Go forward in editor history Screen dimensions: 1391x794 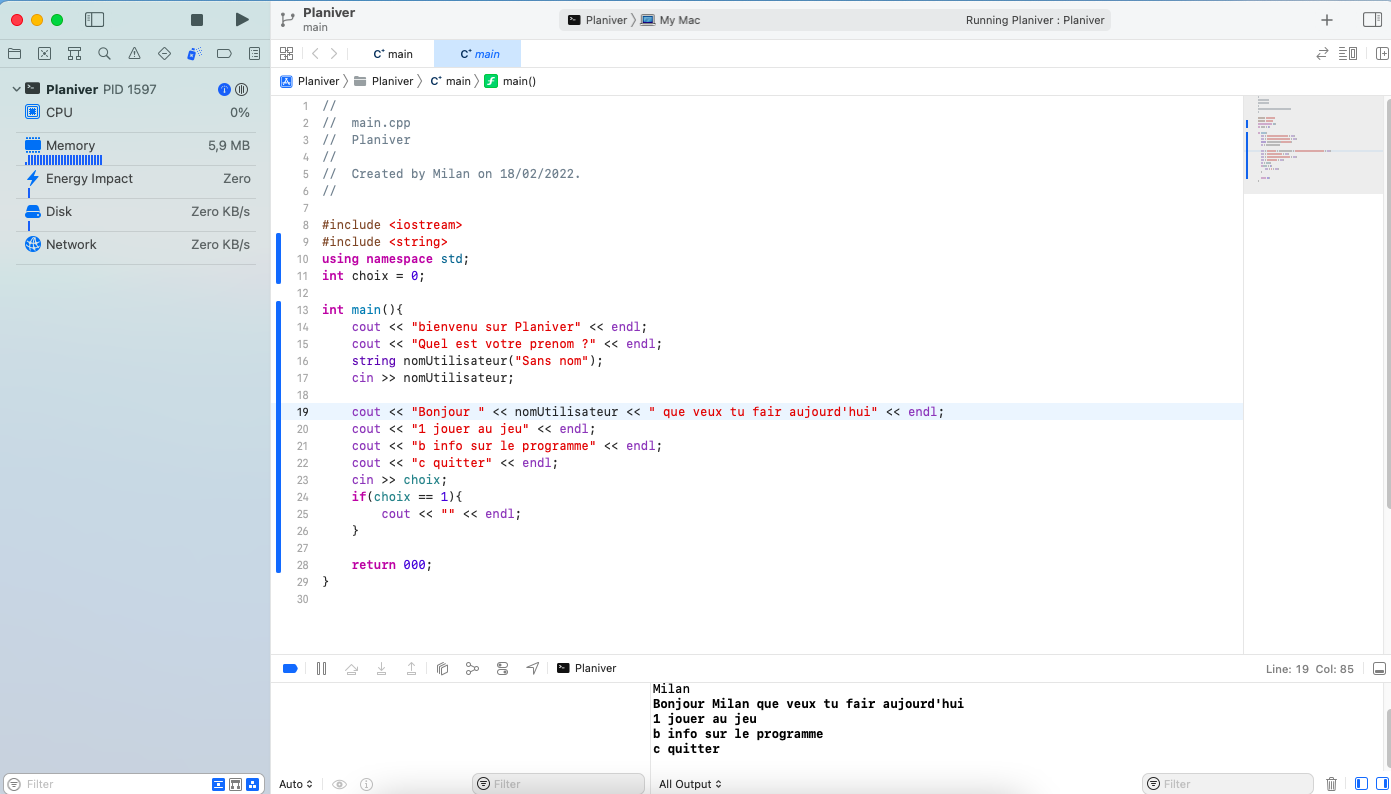(x=334, y=54)
